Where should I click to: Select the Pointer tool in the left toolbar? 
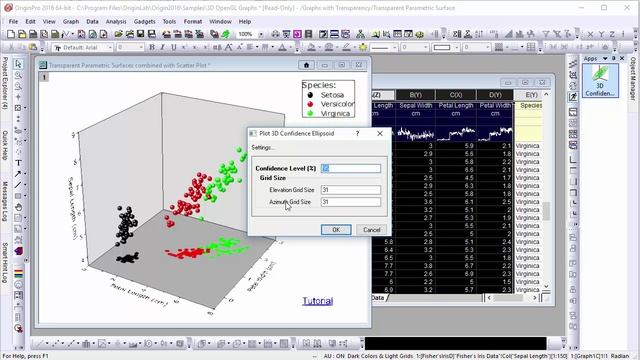click(18, 64)
